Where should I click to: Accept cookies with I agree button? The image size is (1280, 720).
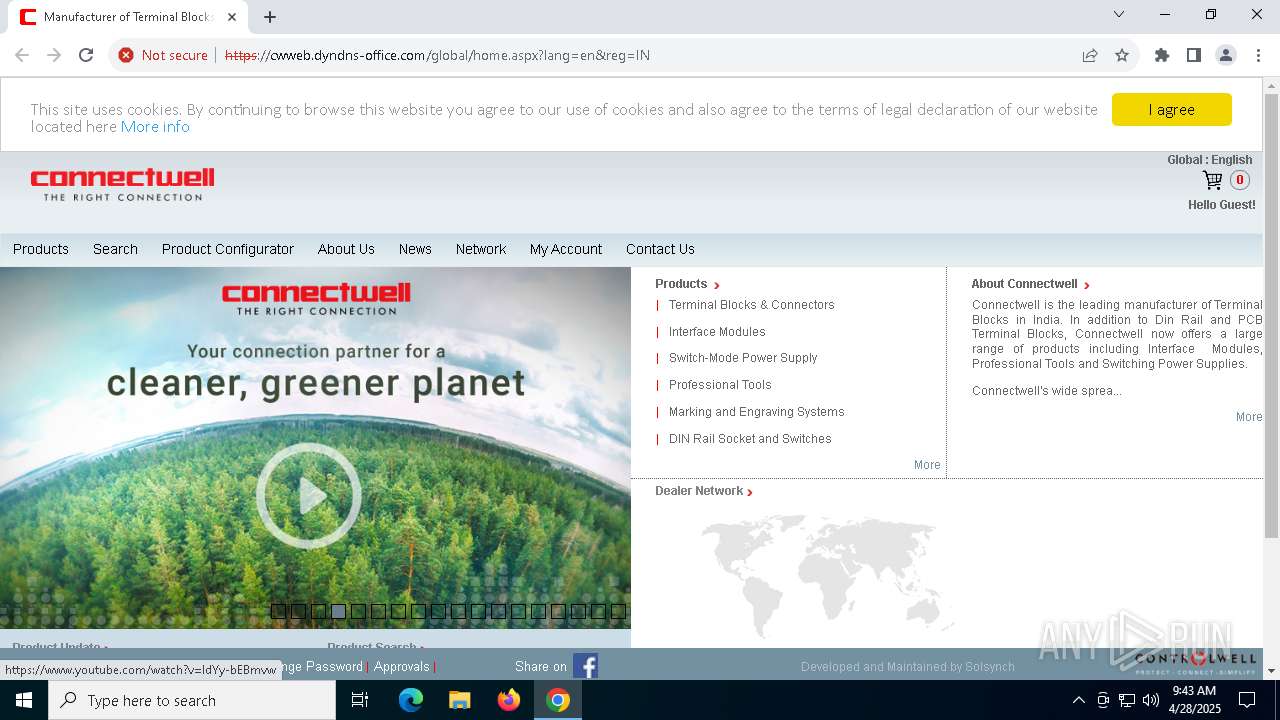tap(1172, 110)
